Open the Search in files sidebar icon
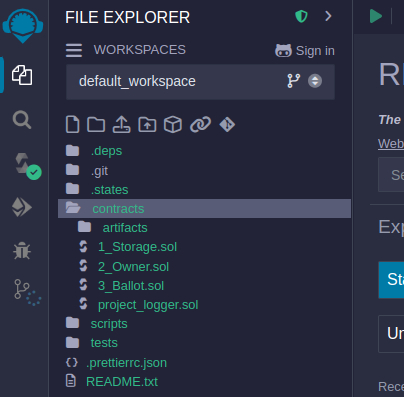The height and width of the screenshot is (397, 404). pyautogui.click(x=22, y=119)
